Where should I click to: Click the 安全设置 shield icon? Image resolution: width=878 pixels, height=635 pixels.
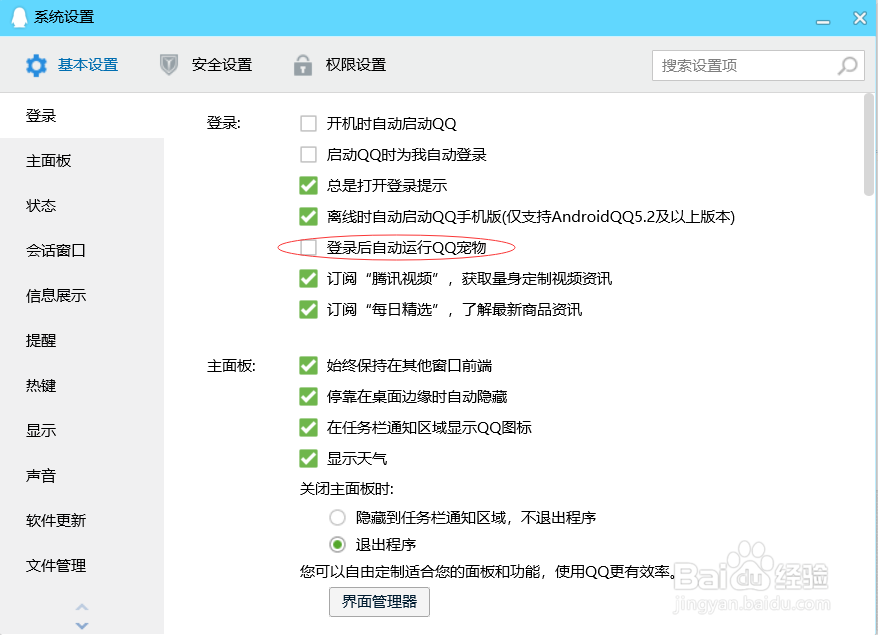pos(168,64)
